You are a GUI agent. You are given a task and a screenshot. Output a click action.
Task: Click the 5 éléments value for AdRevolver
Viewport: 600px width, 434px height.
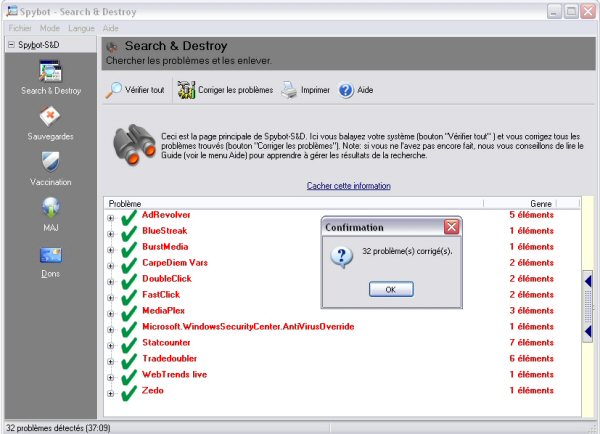[x=532, y=215]
